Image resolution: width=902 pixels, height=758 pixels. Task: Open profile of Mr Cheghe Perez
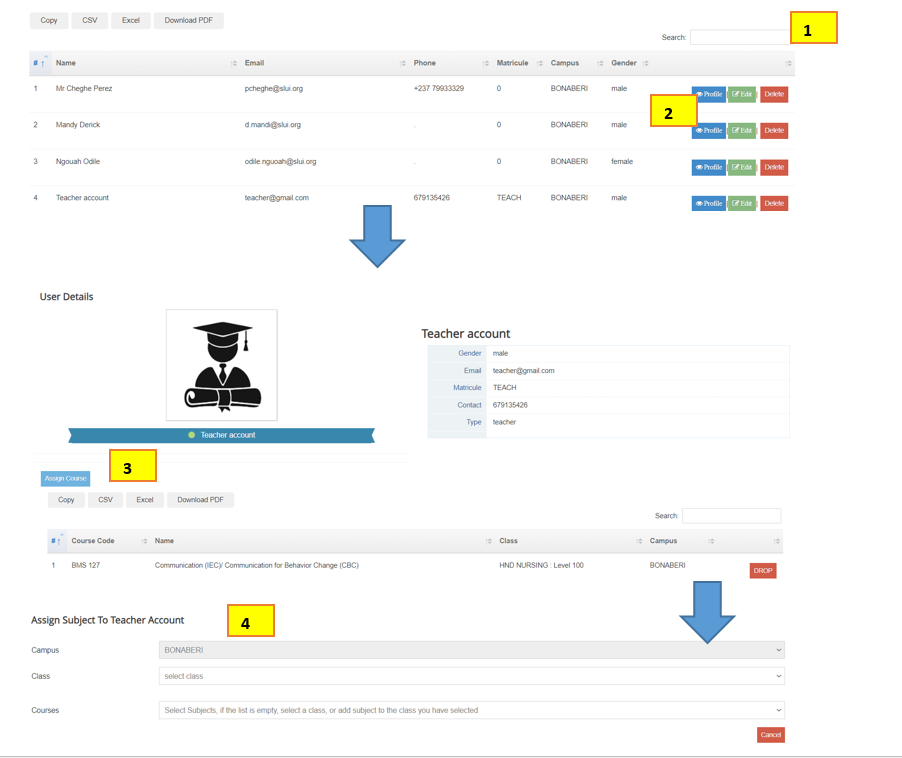pos(708,94)
